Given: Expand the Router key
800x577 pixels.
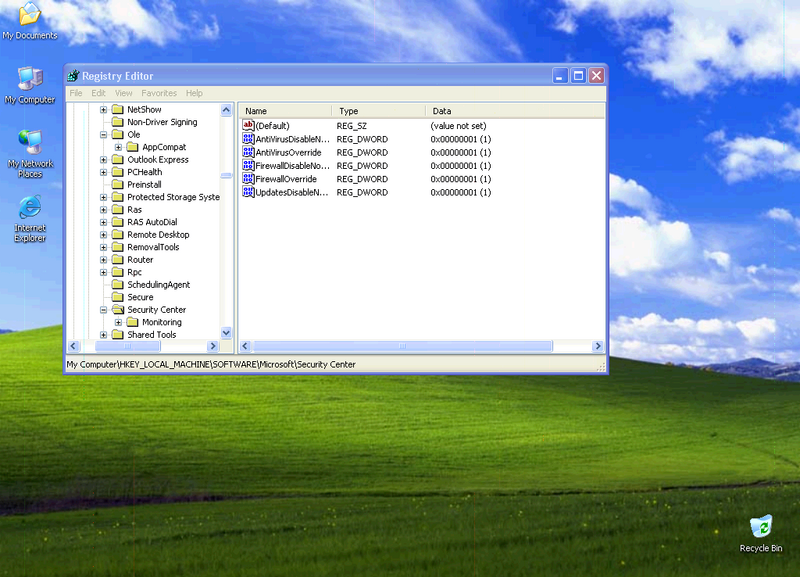Looking at the screenshot, I should pyautogui.click(x=104, y=260).
